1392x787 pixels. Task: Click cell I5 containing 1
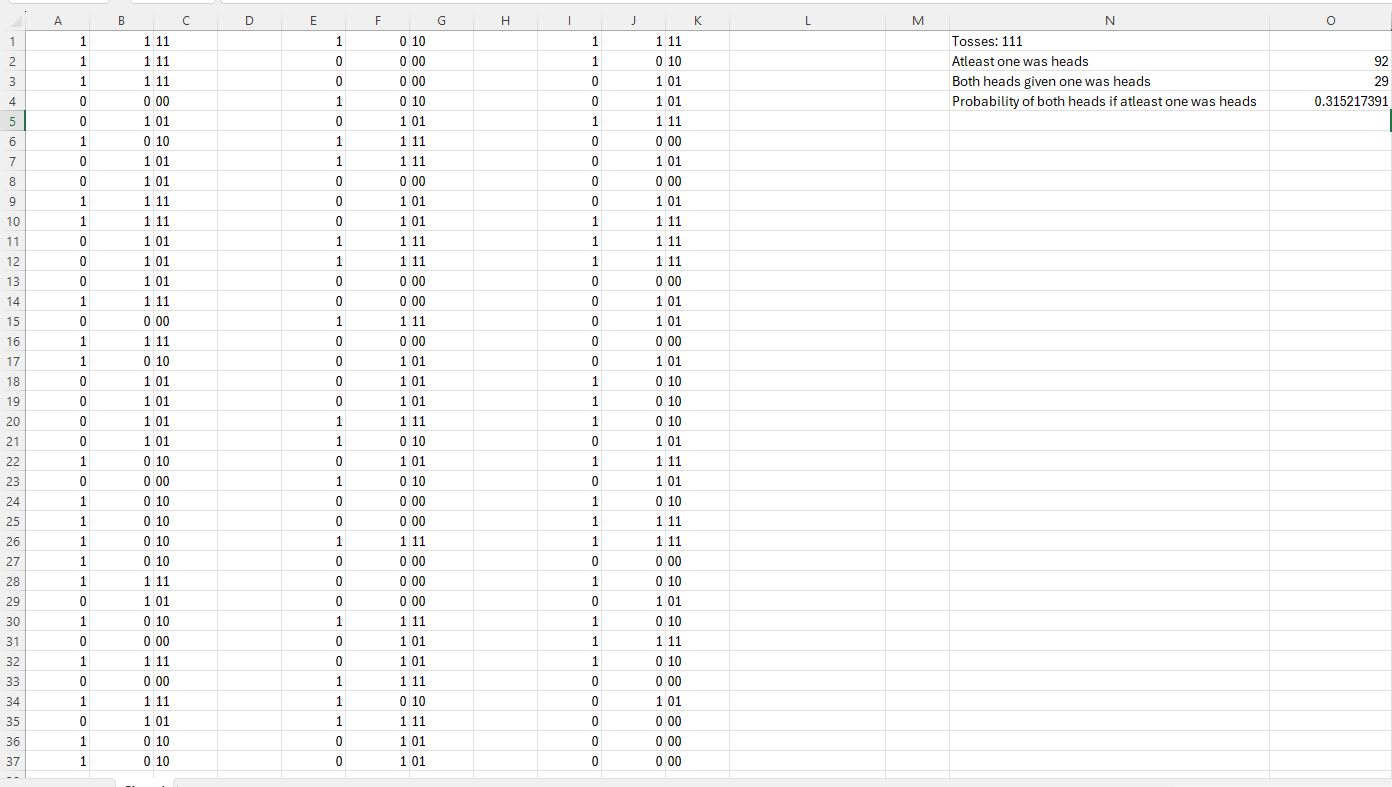tap(569, 121)
